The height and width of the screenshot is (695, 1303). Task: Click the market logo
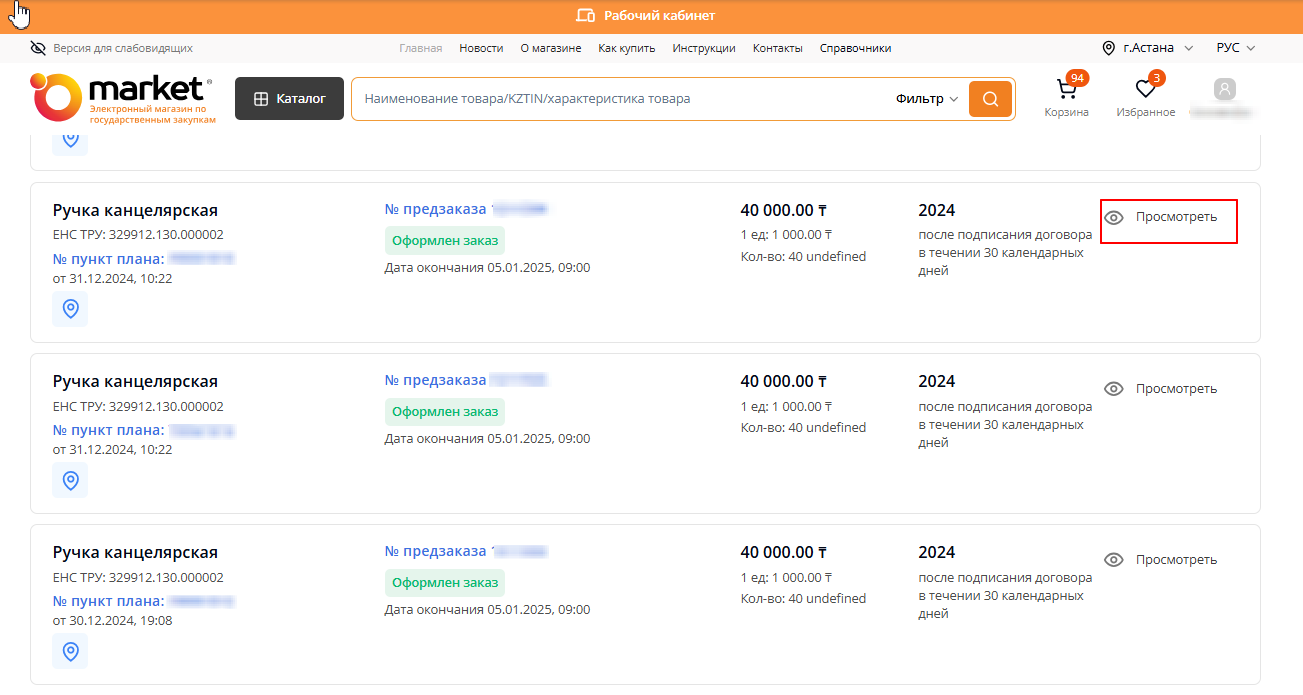point(122,98)
